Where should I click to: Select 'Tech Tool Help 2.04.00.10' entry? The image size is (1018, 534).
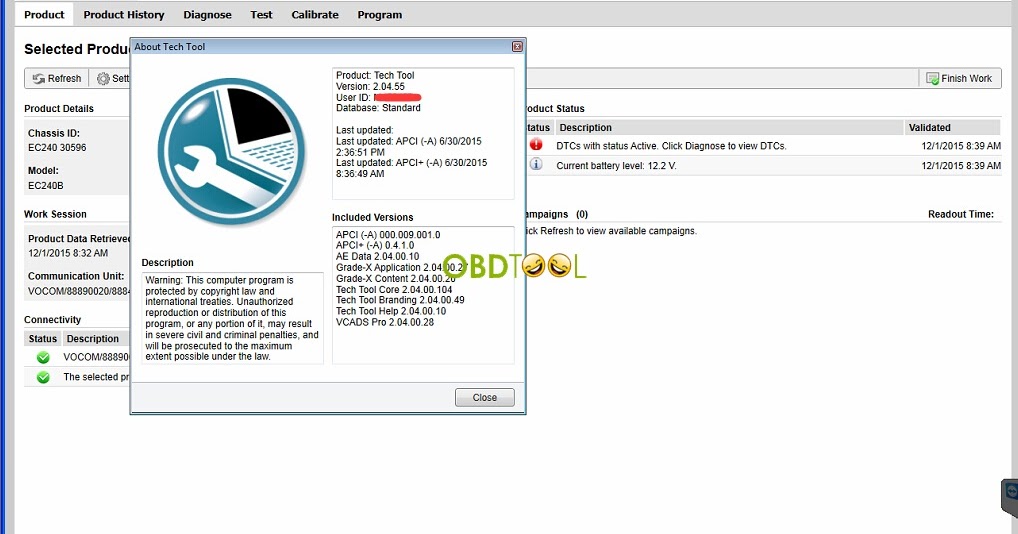pyautogui.click(x=391, y=311)
